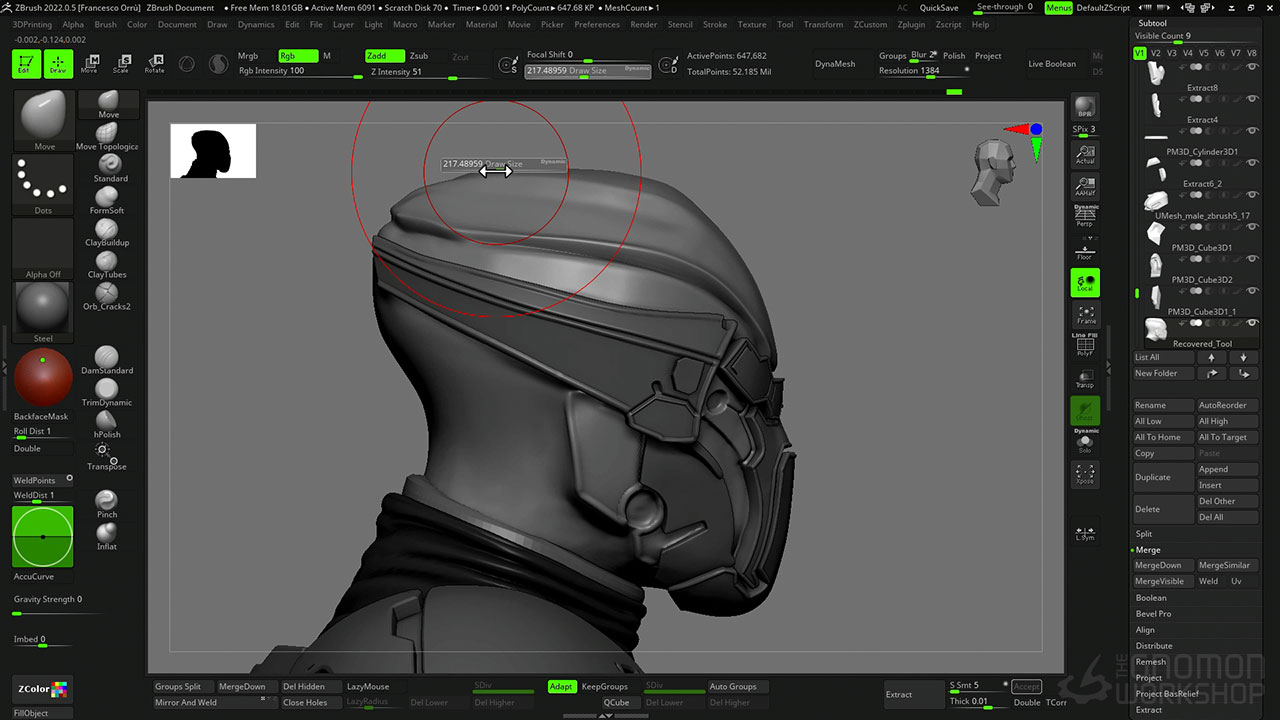Expand the Remesh subpalette
The width and height of the screenshot is (1280, 720).
coord(1151,662)
